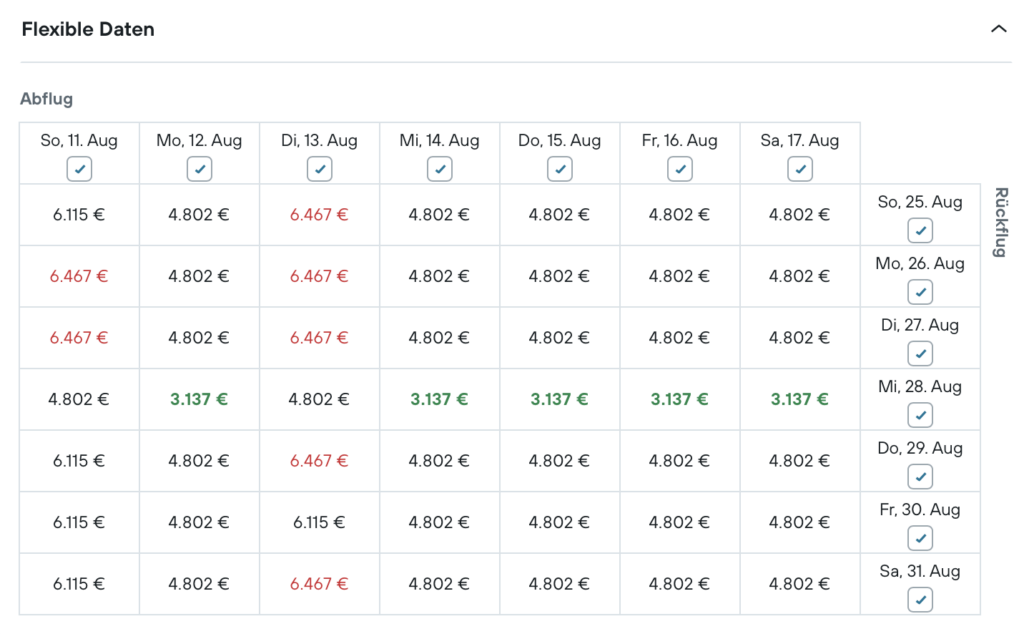The image size is (1024, 634).
Task: Toggle the Sa, 17. Aug departure checkbox
Action: [800, 169]
